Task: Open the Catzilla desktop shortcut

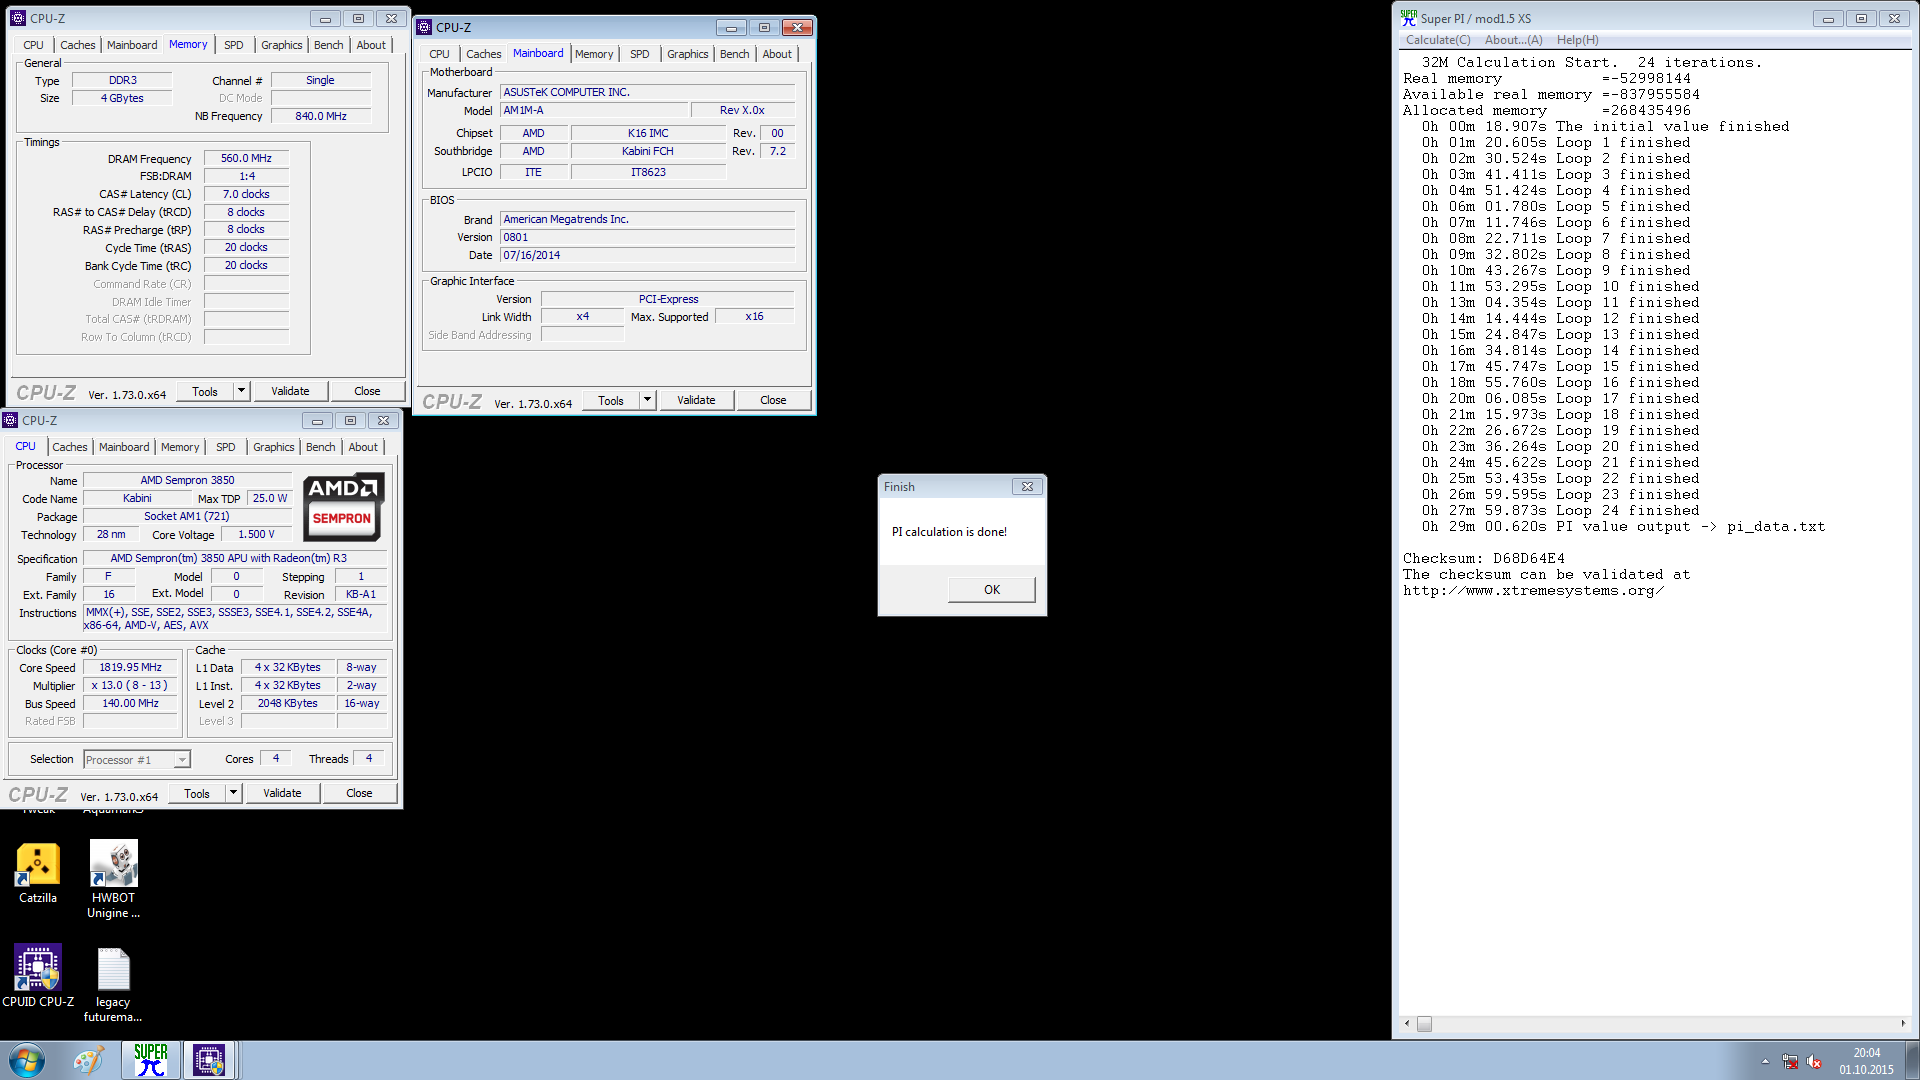Action: pyautogui.click(x=38, y=871)
